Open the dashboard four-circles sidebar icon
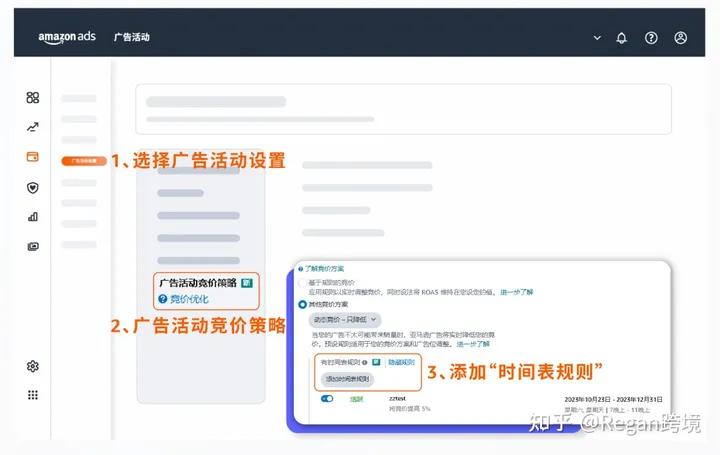 (x=33, y=97)
